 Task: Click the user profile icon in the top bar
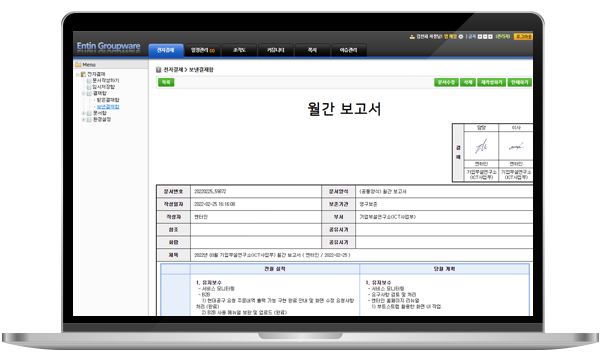pyautogui.click(x=412, y=37)
